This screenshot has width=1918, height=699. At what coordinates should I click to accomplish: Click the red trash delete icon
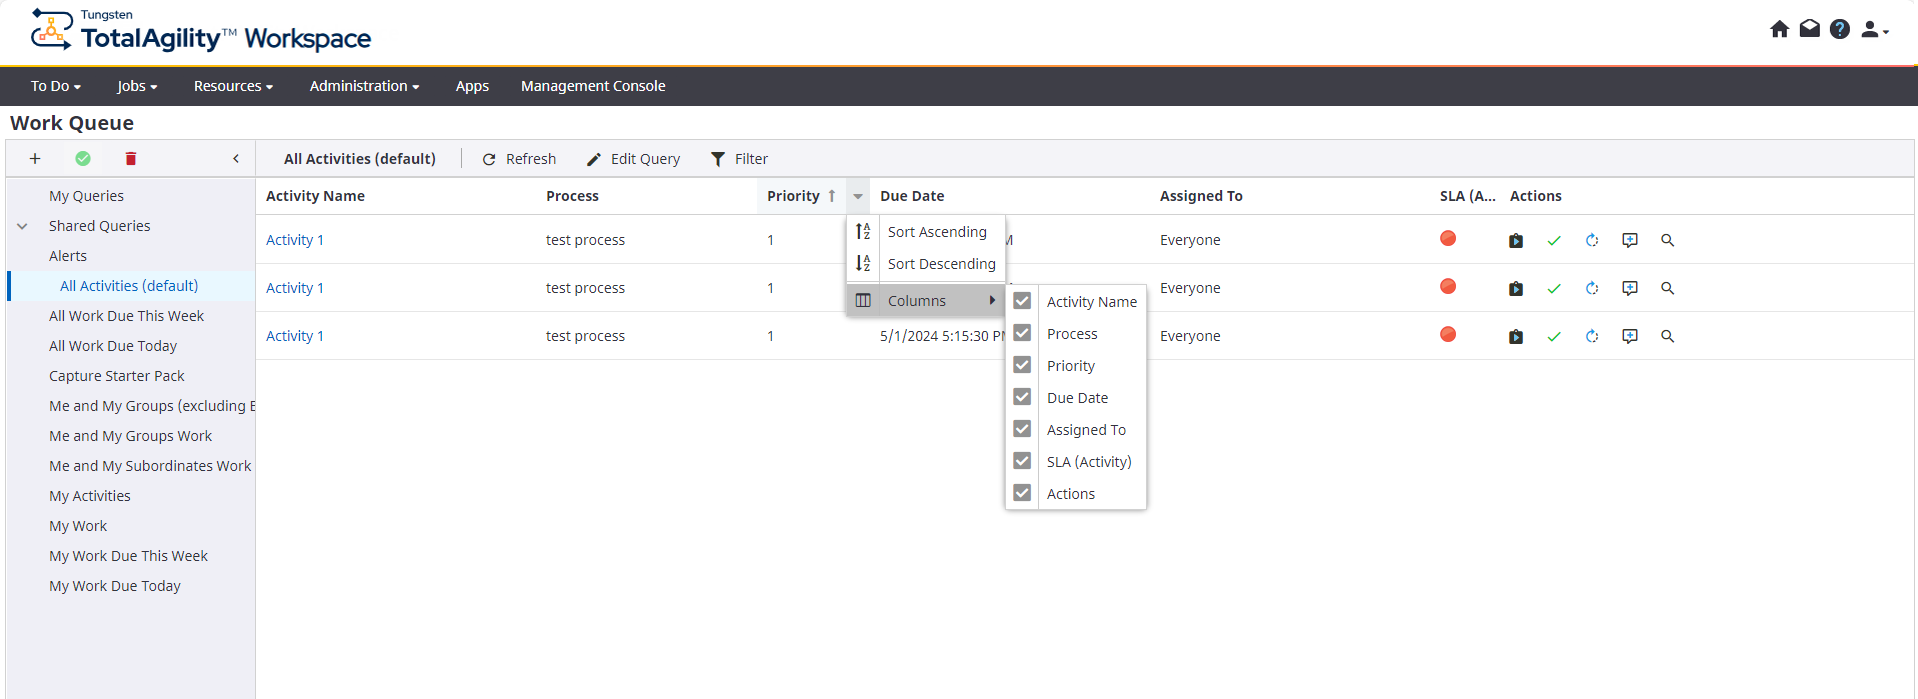(x=131, y=159)
